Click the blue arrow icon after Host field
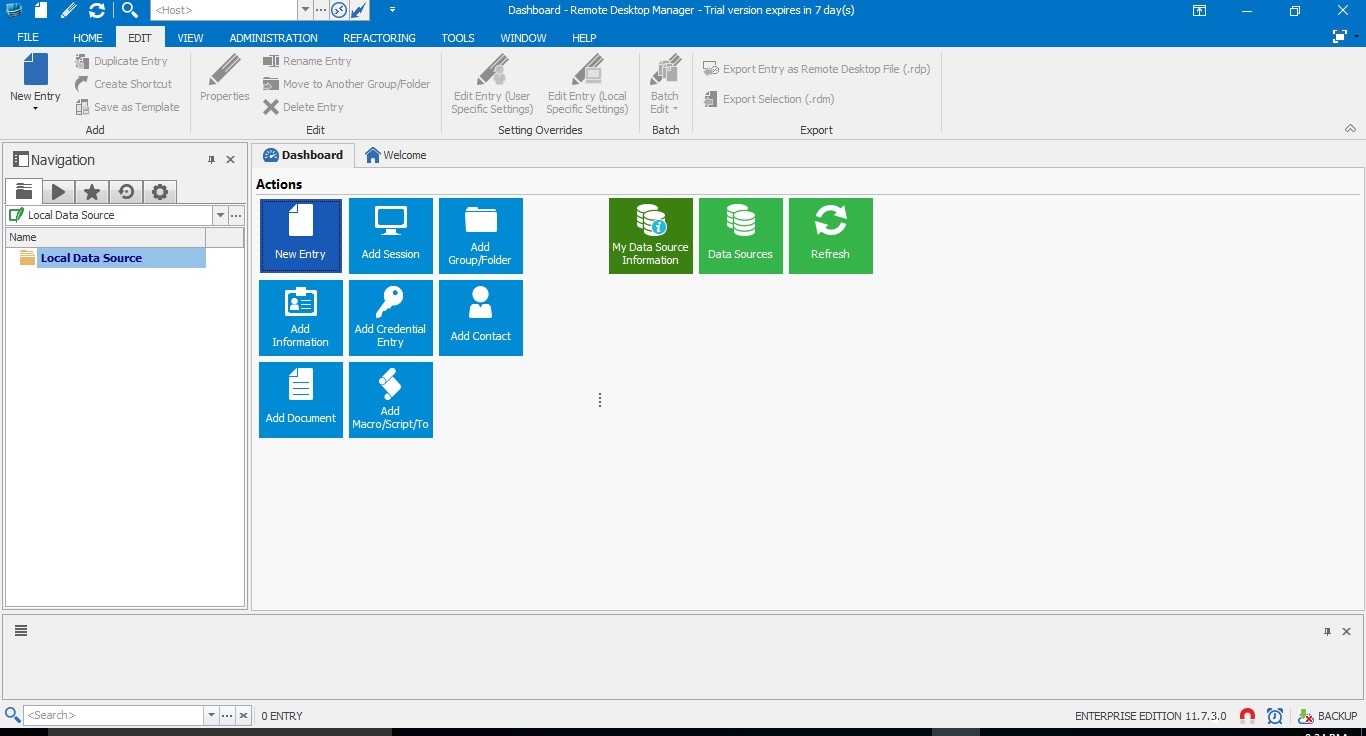The width and height of the screenshot is (1366, 736). point(359,10)
